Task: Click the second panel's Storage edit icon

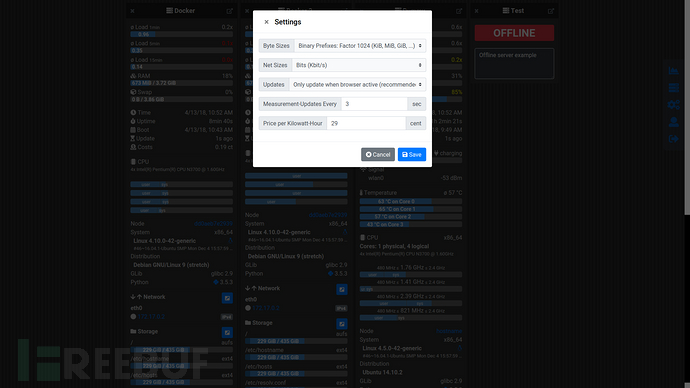Action: 341,324
